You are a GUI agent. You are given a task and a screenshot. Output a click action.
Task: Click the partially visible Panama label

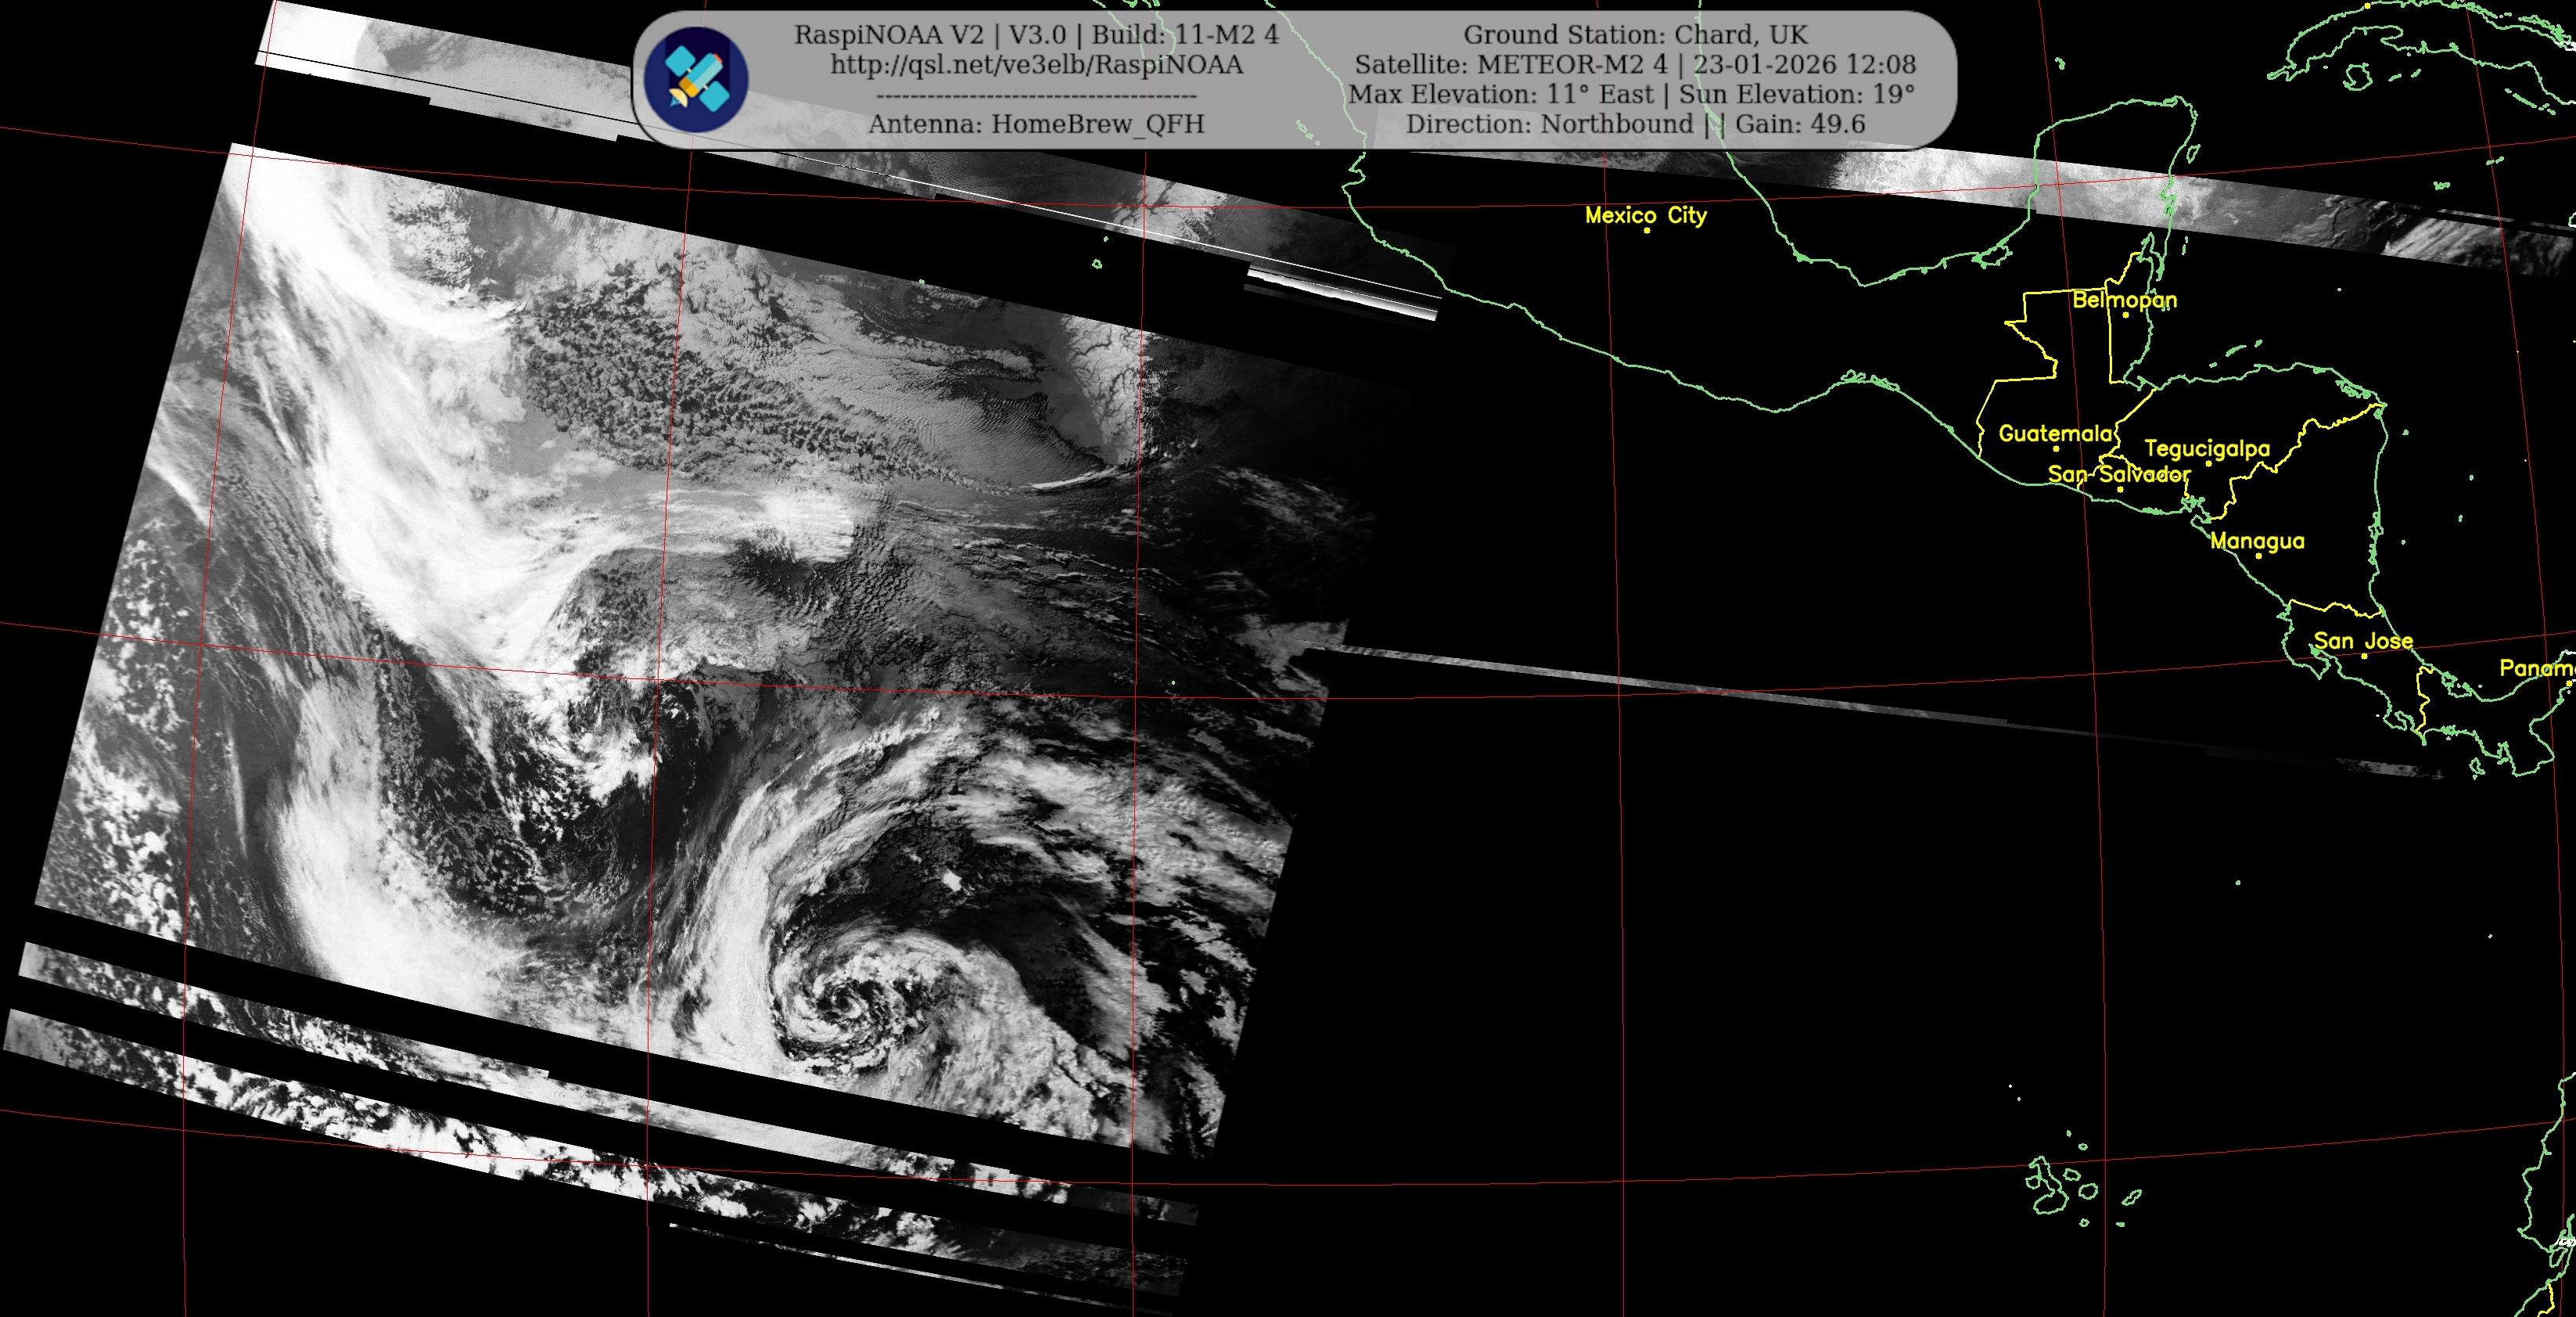coord(2536,668)
